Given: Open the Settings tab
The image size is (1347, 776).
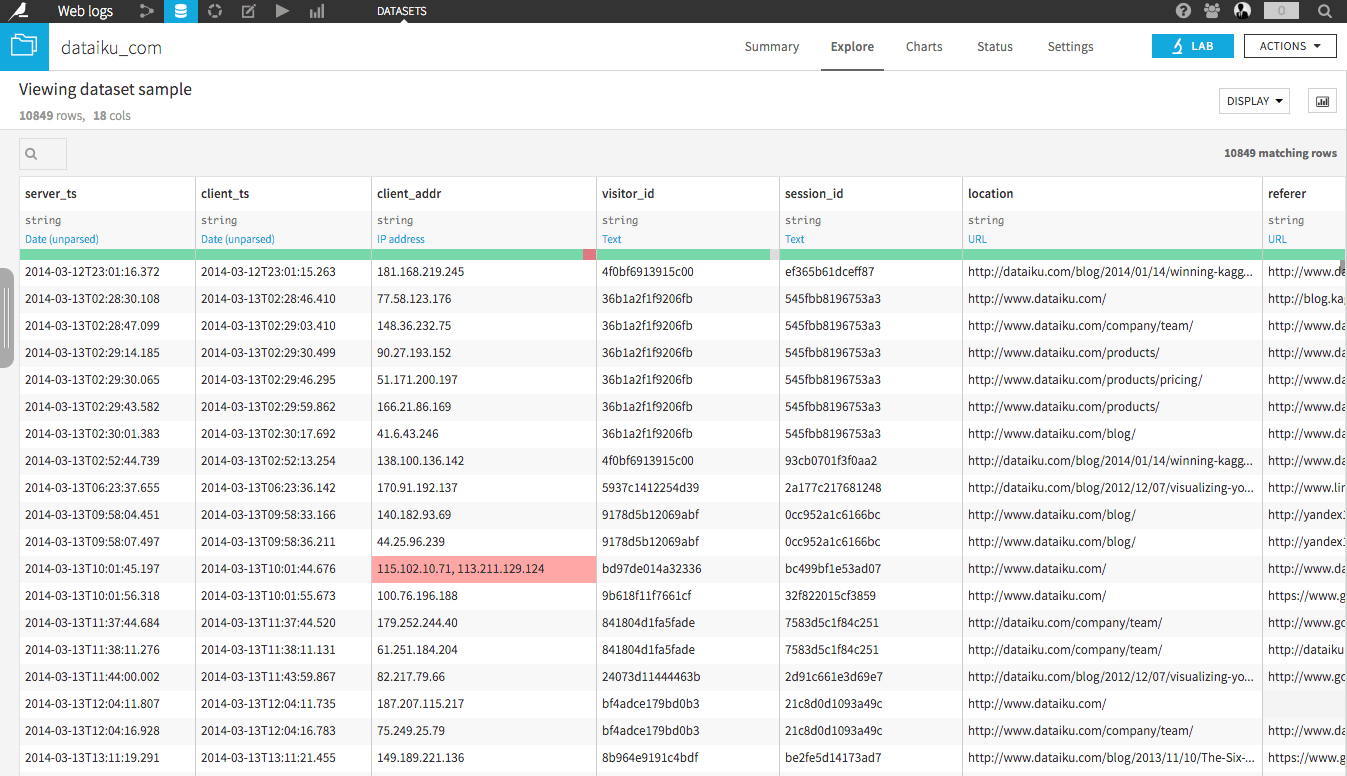Looking at the screenshot, I should pos(1070,47).
